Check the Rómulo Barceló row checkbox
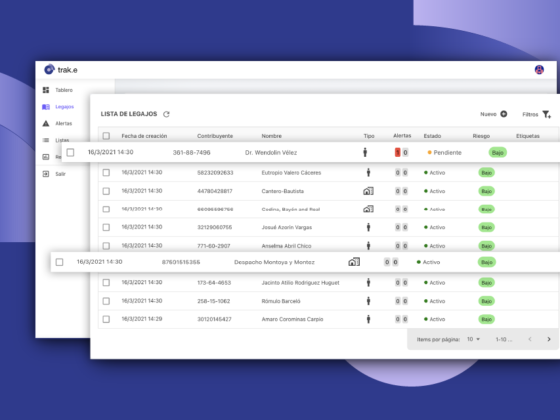The height and width of the screenshot is (420, 560). pyautogui.click(x=106, y=301)
